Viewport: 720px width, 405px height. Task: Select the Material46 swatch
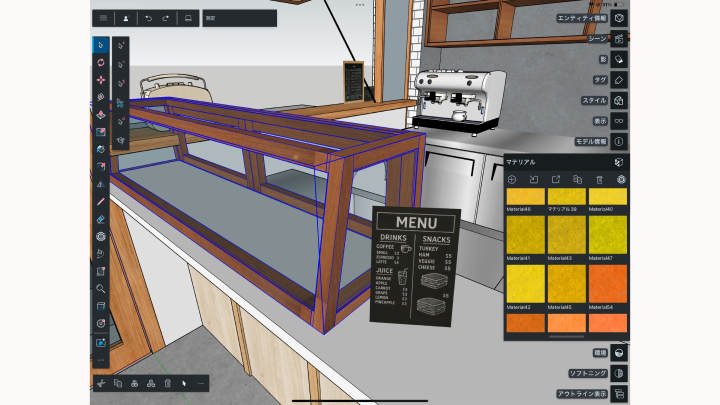click(x=525, y=197)
